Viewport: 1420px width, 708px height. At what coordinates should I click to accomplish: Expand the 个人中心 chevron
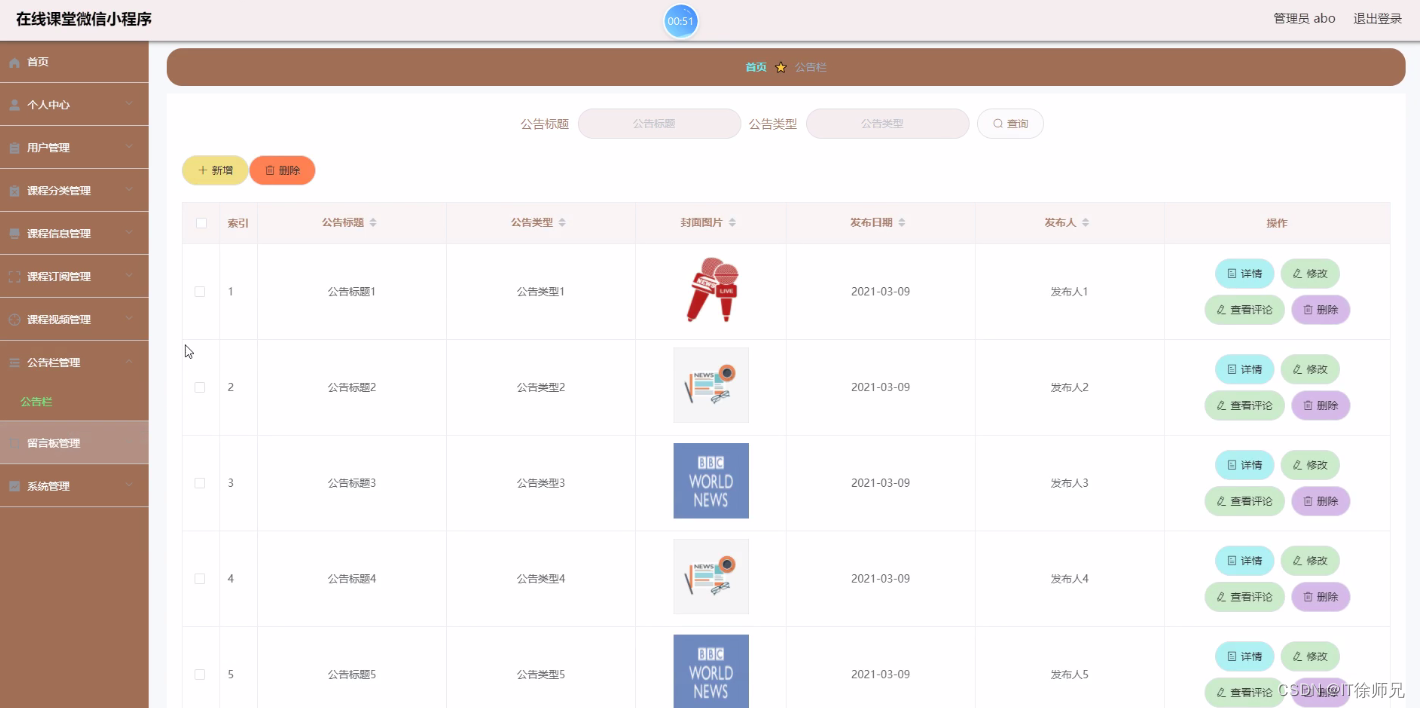[129, 104]
